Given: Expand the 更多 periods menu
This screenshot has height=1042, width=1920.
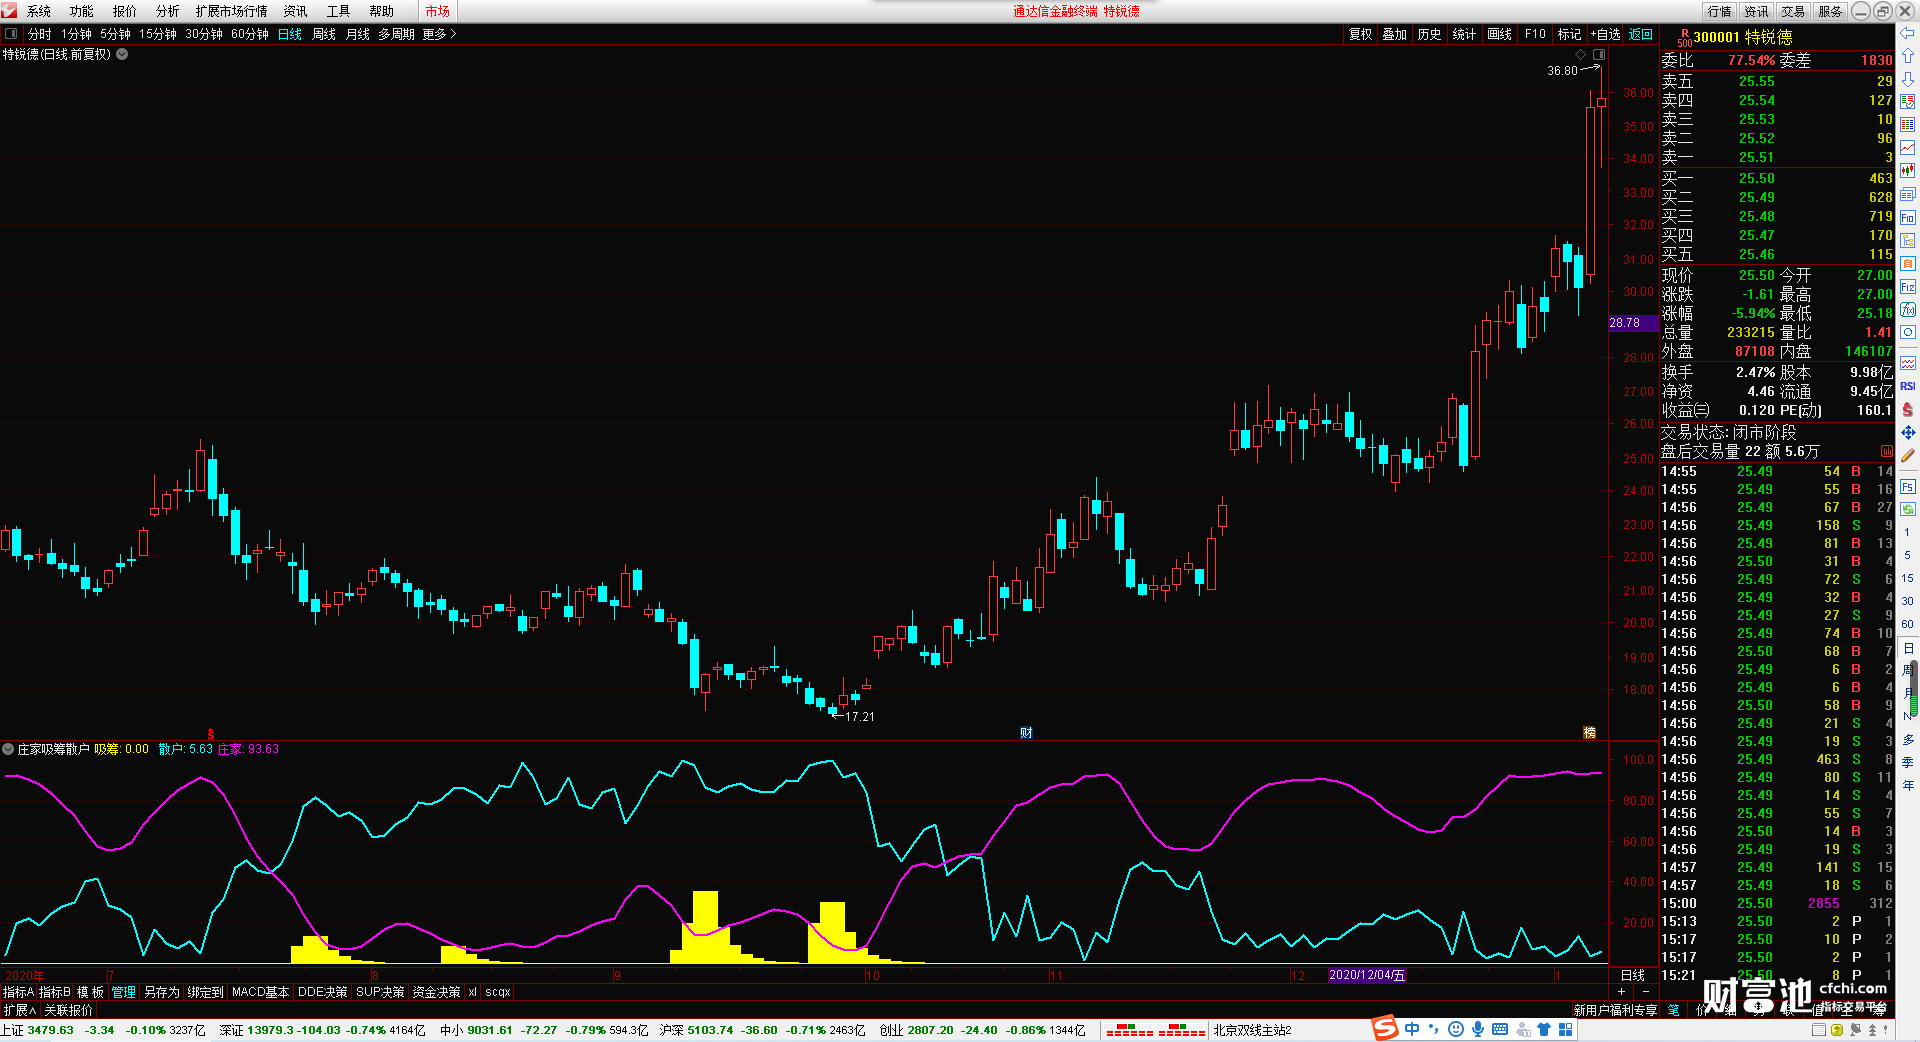Looking at the screenshot, I should (439, 34).
